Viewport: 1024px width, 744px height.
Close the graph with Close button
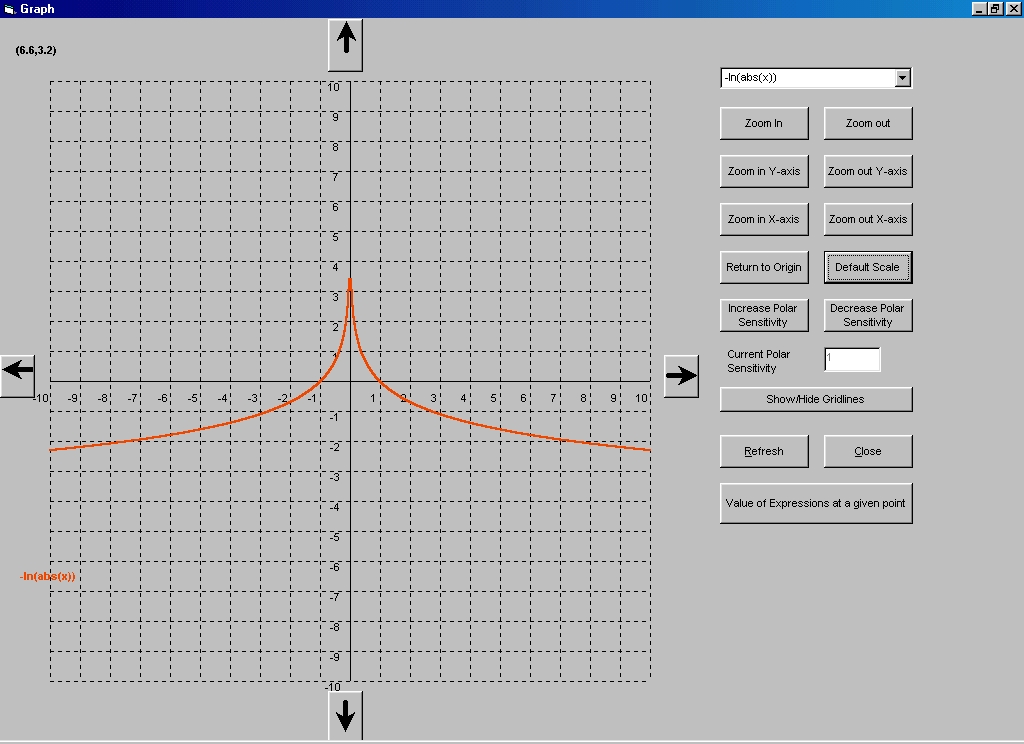868,451
